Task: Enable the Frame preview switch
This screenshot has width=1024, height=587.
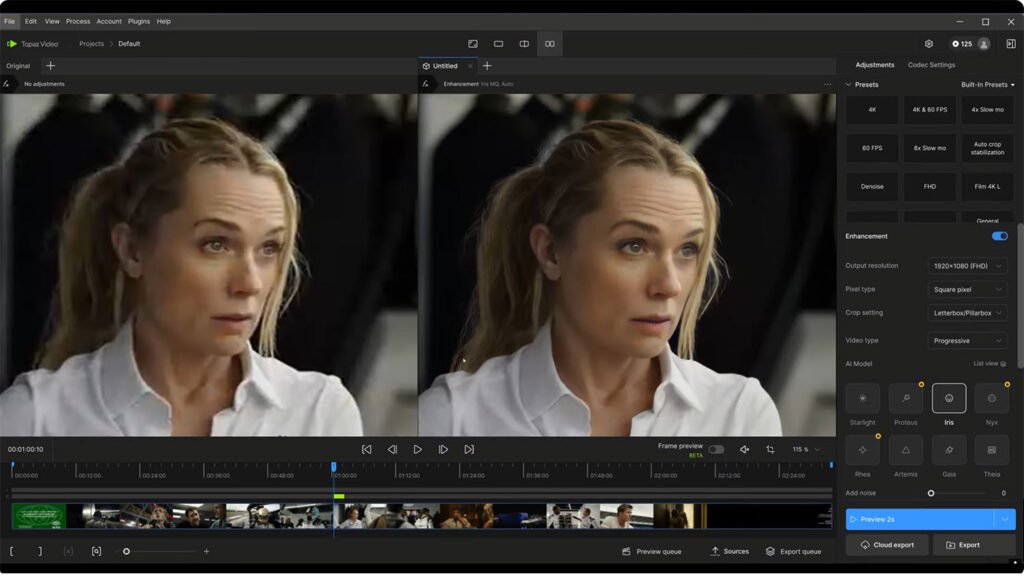Action: pos(716,449)
